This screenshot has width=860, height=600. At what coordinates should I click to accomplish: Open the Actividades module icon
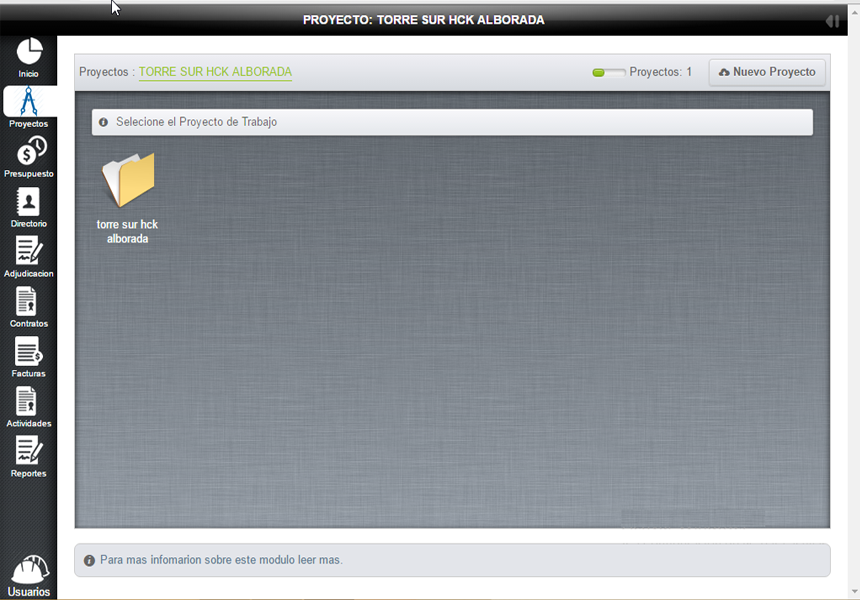tap(29, 402)
